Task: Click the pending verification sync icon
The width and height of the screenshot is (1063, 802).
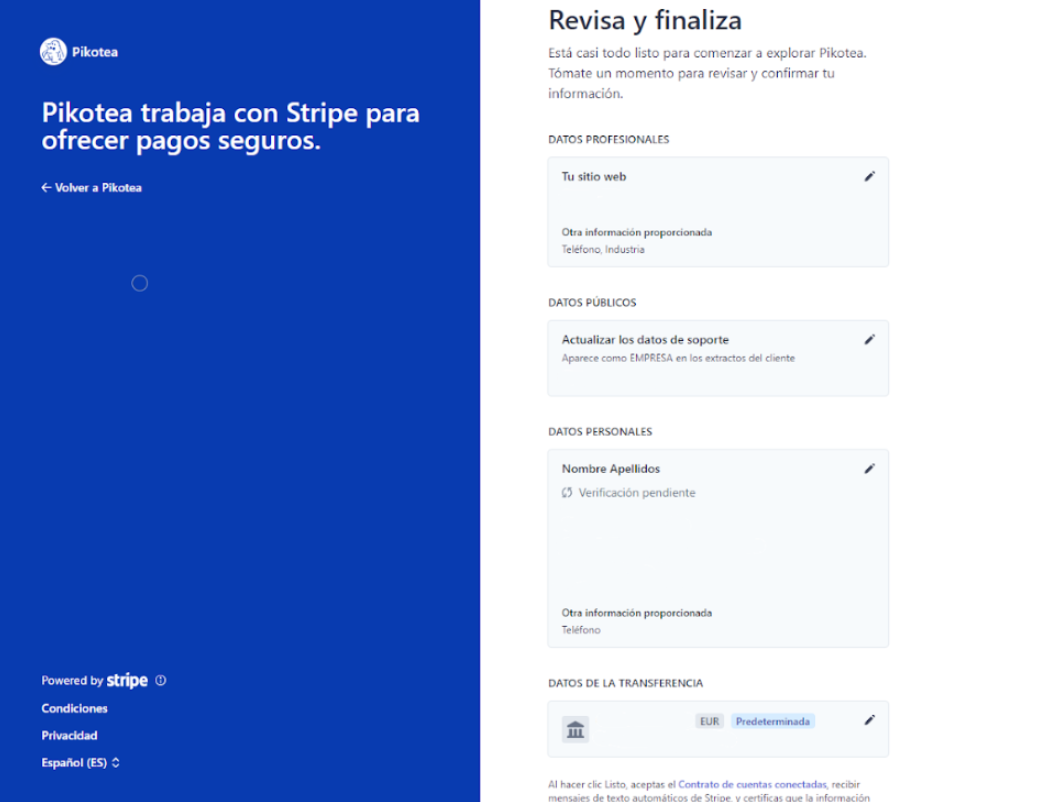Action: pos(567,493)
